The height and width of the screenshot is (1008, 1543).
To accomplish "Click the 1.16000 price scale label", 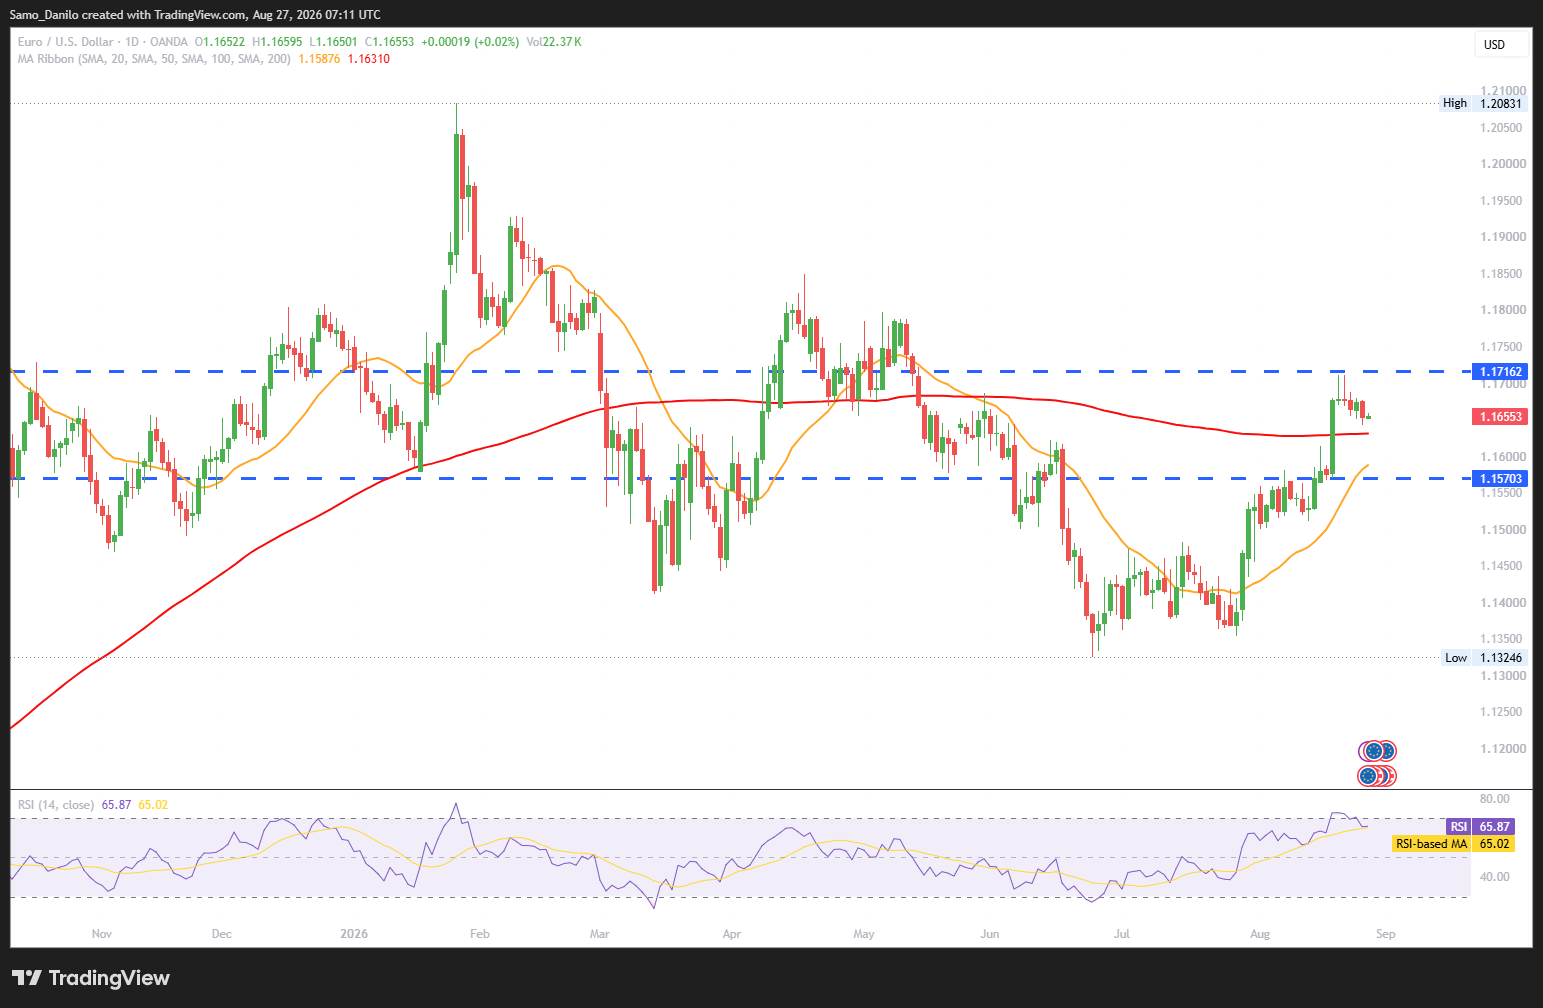I will coord(1503,457).
